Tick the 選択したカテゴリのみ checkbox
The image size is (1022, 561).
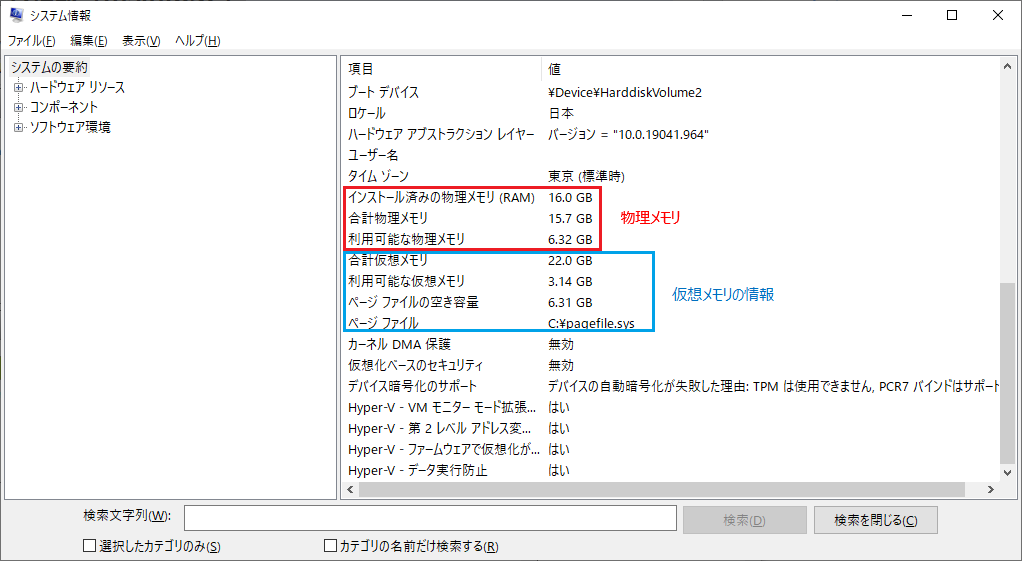pyautogui.click(x=89, y=545)
